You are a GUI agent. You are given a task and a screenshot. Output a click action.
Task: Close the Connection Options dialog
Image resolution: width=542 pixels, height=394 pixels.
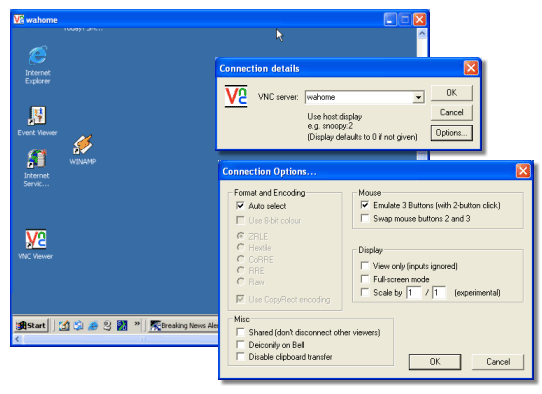[x=523, y=171]
